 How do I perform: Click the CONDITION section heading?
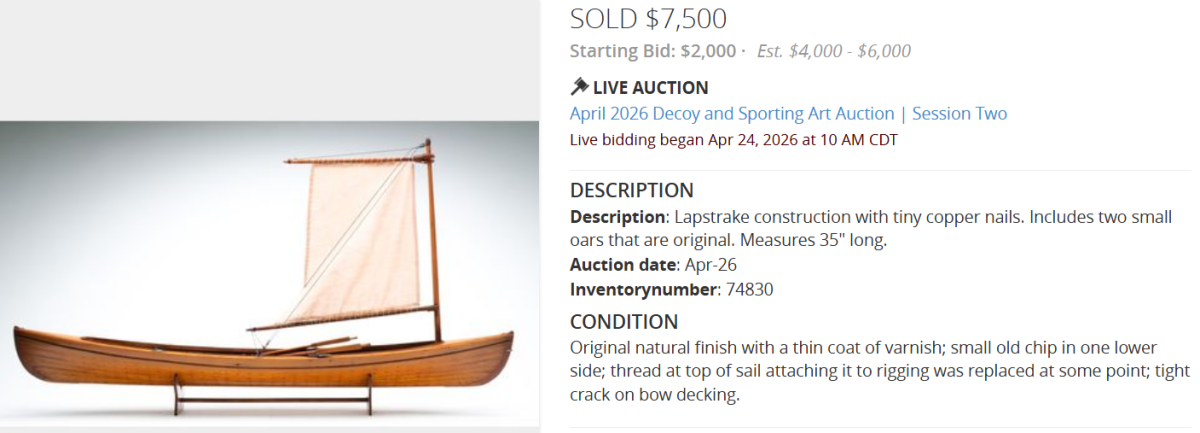[x=624, y=322]
